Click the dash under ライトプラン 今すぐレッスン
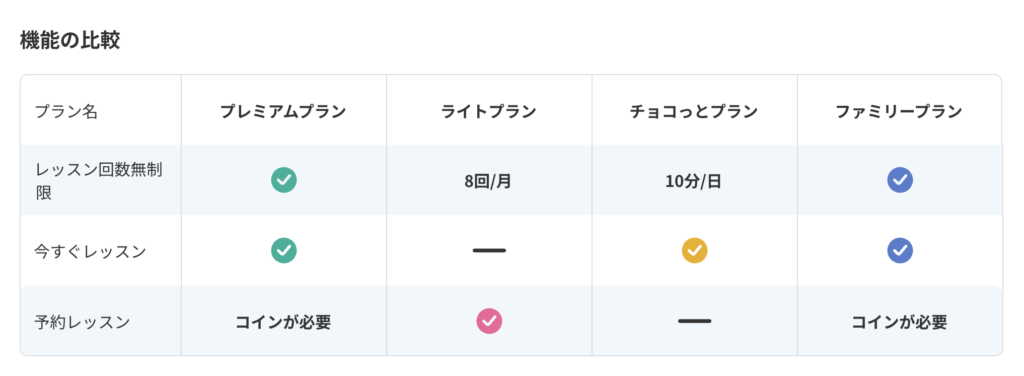1024x376 pixels. 489,251
